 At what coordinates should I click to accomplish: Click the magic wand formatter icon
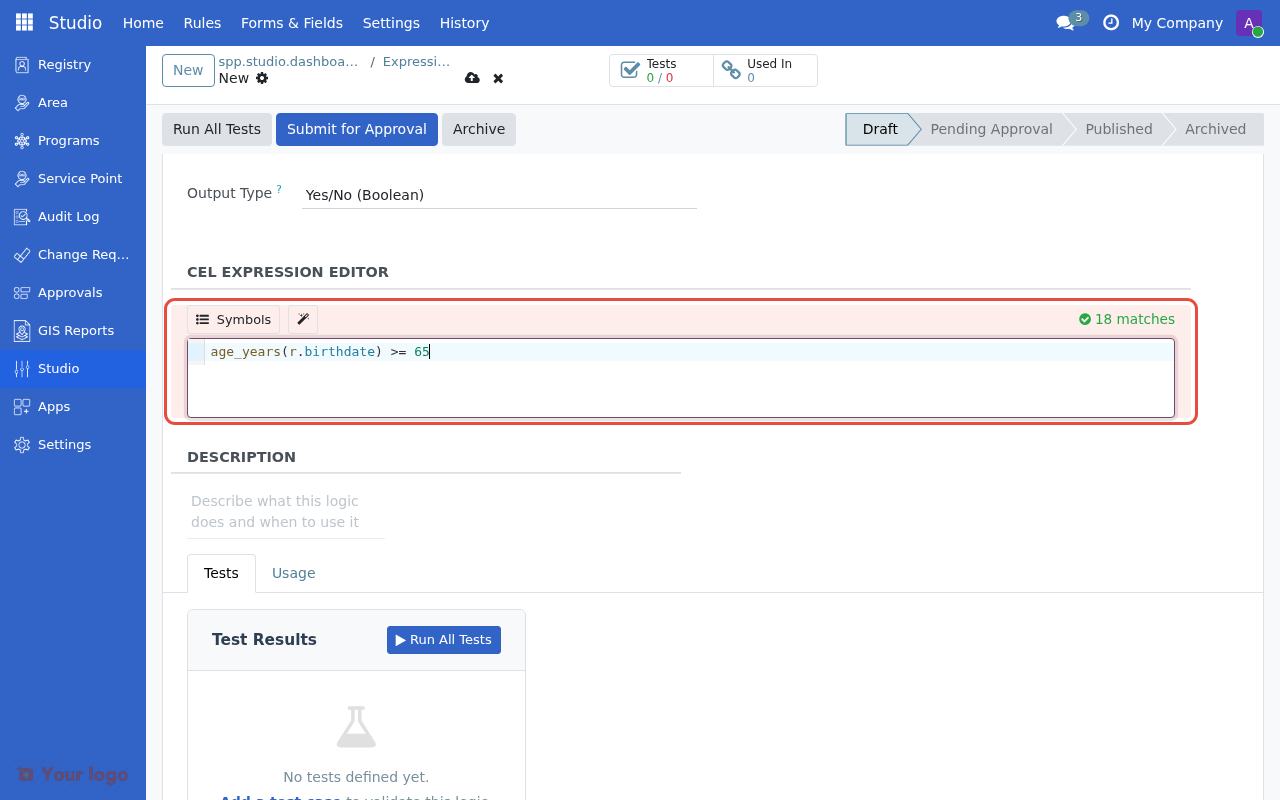coord(302,319)
